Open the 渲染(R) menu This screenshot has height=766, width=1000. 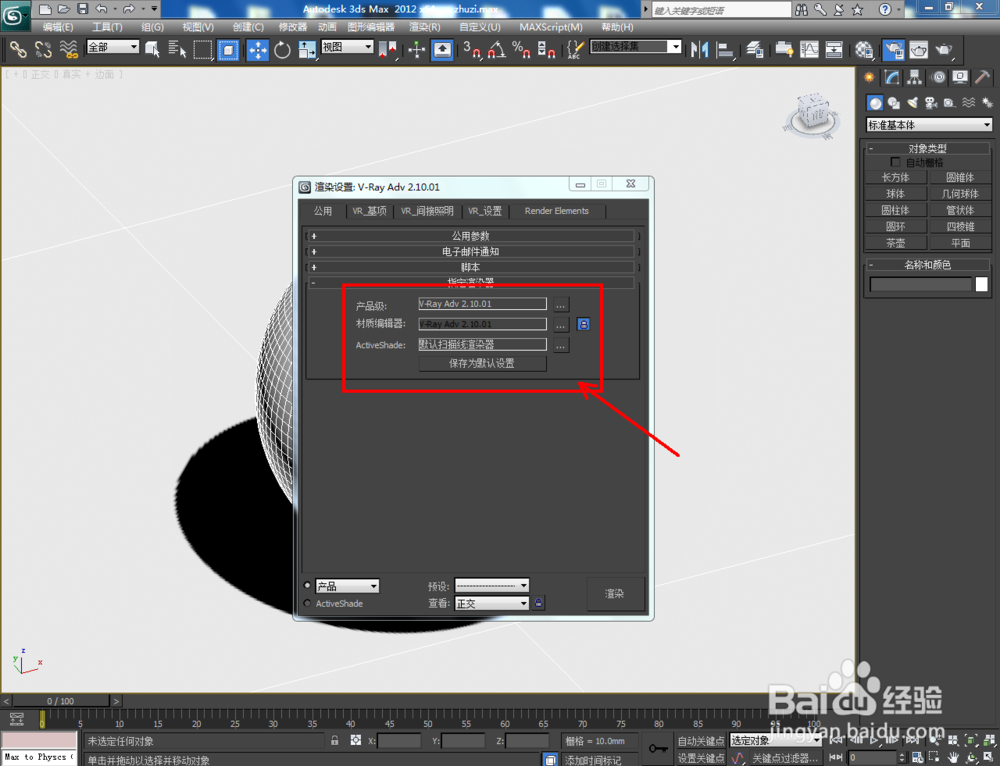coord(424,27)
